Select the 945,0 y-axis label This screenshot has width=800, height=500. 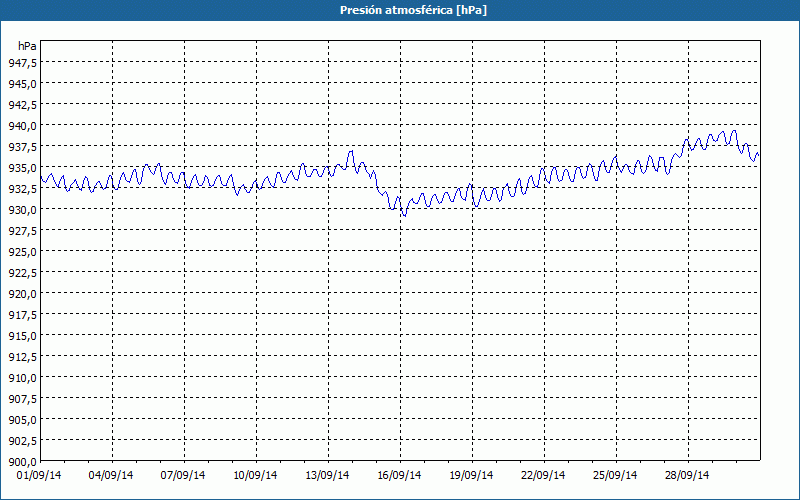click(22, 83)
